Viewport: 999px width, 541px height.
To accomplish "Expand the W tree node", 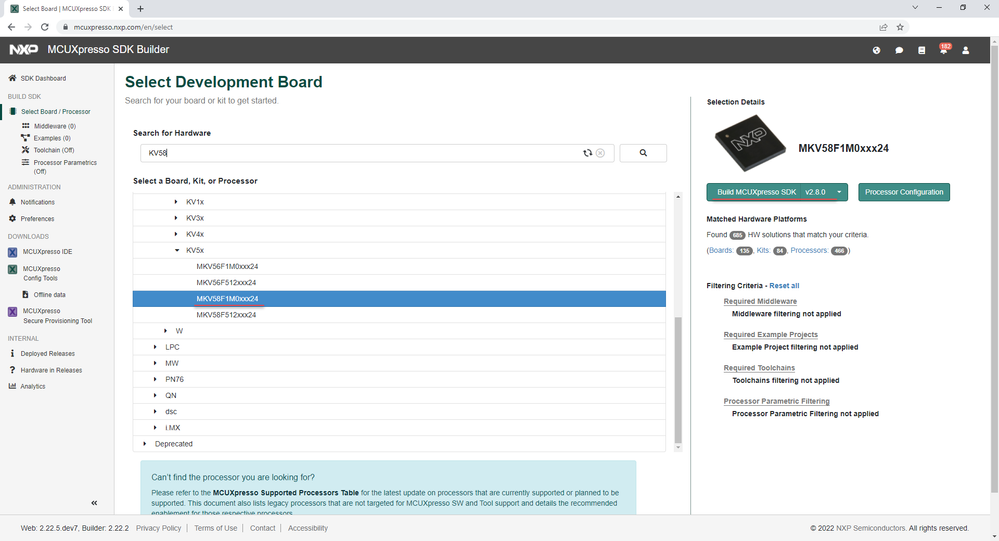I will click(166, 331).
